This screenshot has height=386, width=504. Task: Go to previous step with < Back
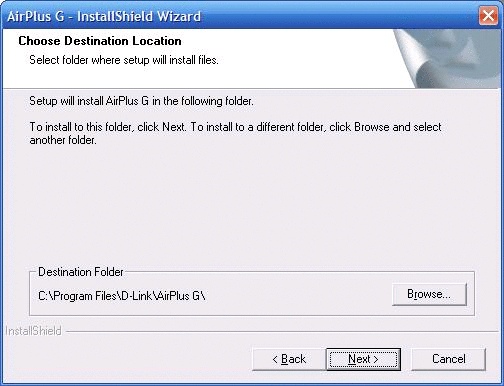[x=289, y=359]
